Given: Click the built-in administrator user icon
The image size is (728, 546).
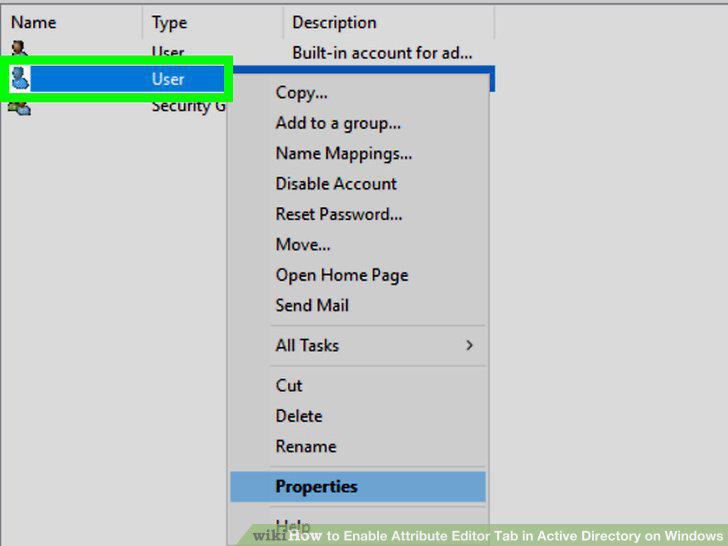Looking at the screenshot, I should coord(19,49).
